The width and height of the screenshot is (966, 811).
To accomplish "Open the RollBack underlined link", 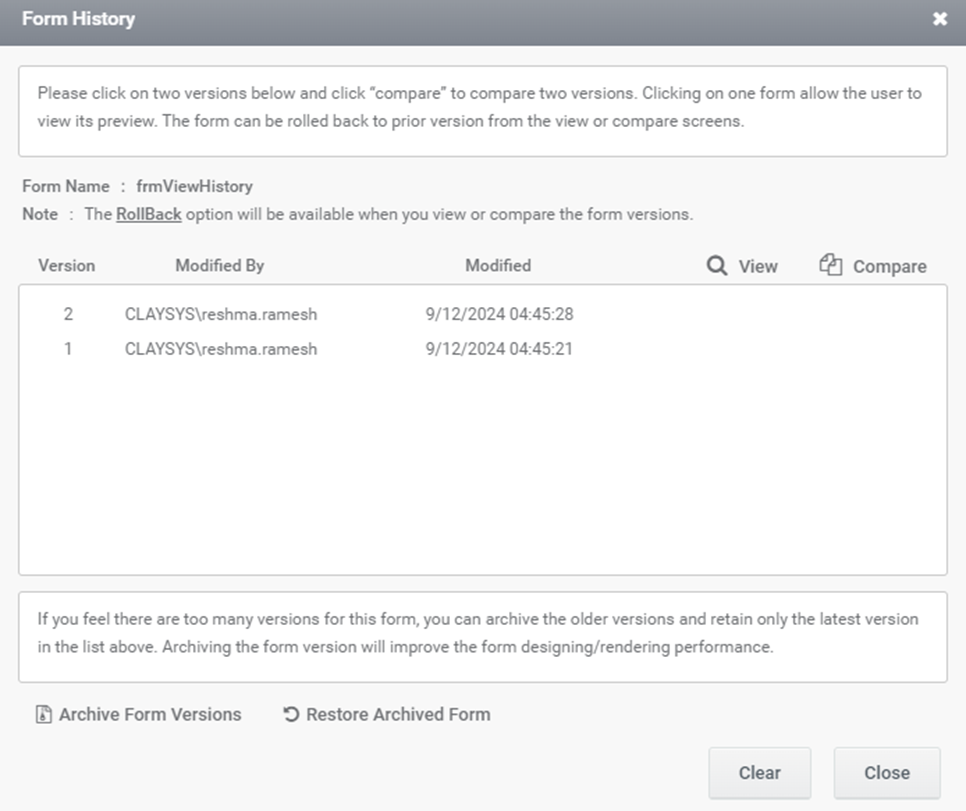I will (x=148, y=214).
